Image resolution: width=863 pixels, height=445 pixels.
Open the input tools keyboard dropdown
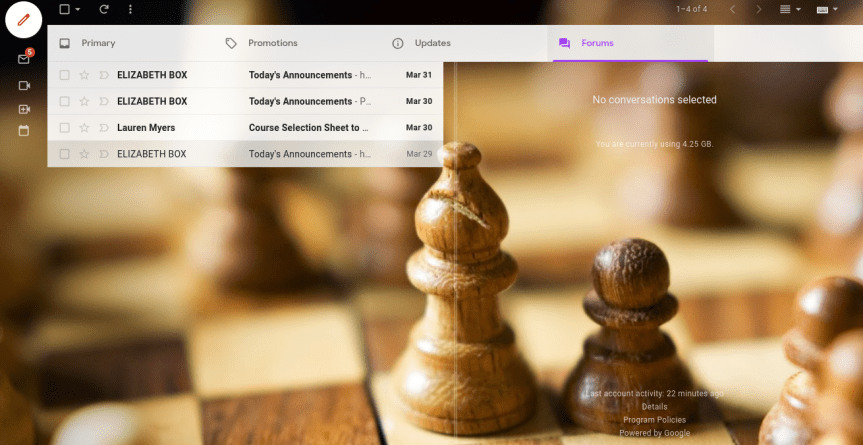[x=827, y=10]
